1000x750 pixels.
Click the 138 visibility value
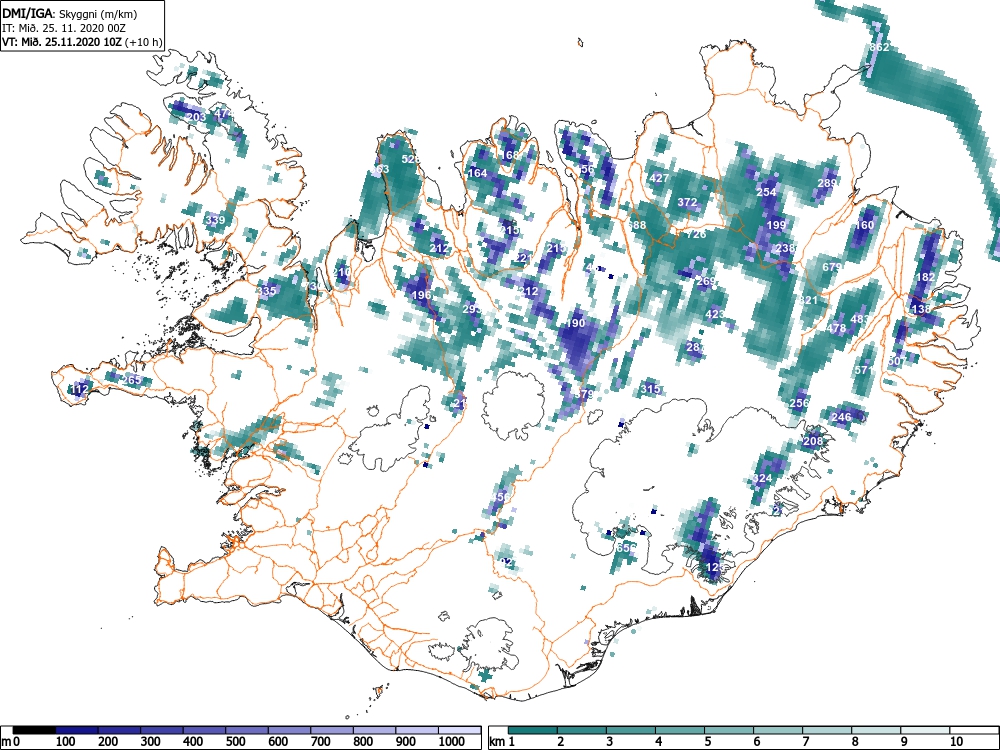tap(922, 309)
